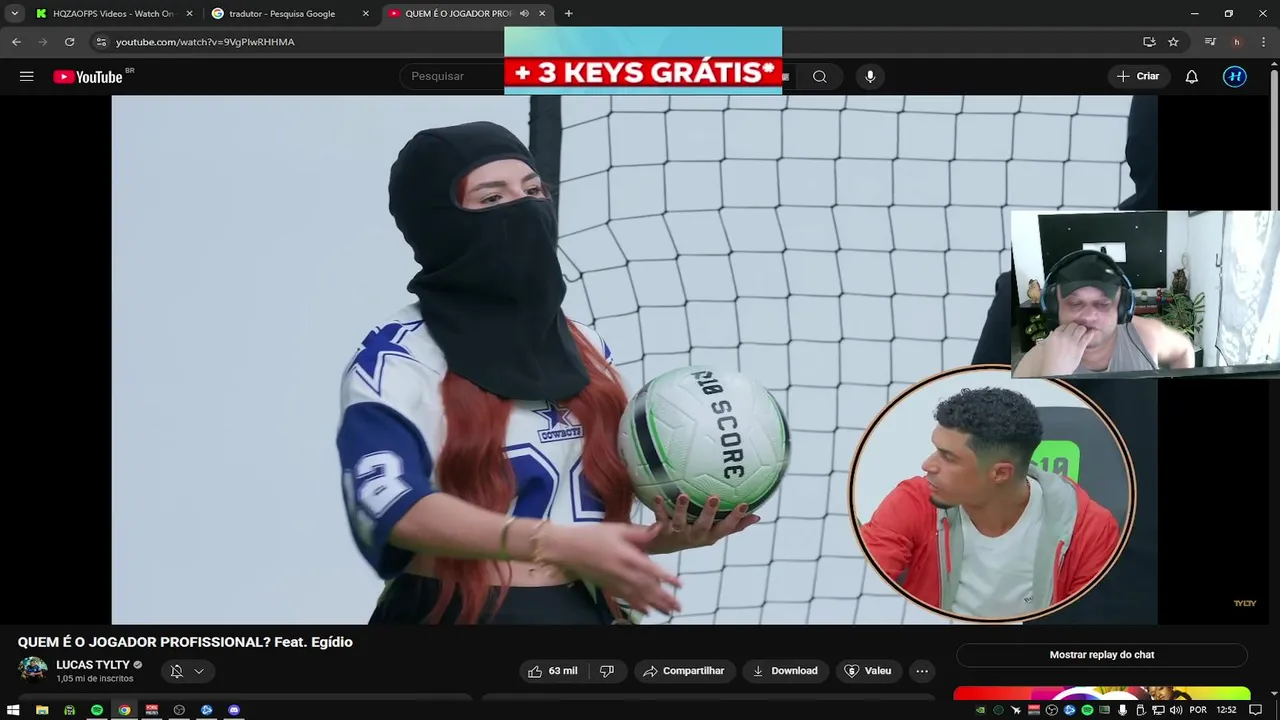Image resolution: width=1280 pixels, height=720 pixels.
Task: Mute the playing YouTube tab audio
Action: (x=525, y=14)
